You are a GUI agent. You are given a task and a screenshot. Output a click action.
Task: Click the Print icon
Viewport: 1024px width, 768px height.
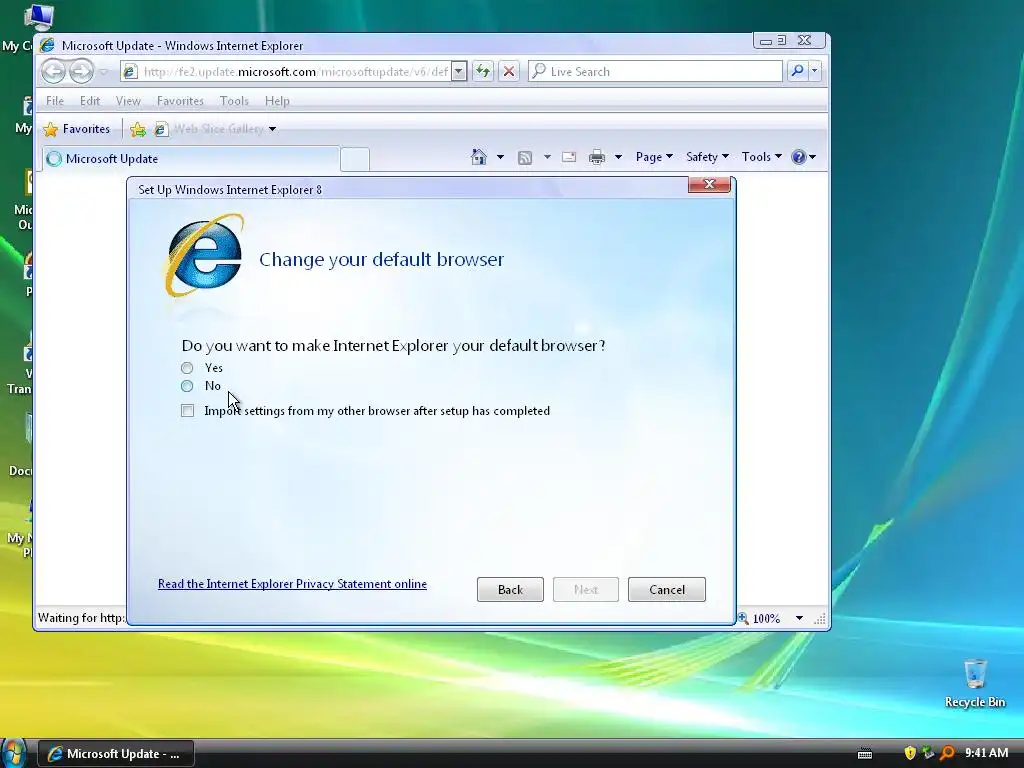click(597, 157)
